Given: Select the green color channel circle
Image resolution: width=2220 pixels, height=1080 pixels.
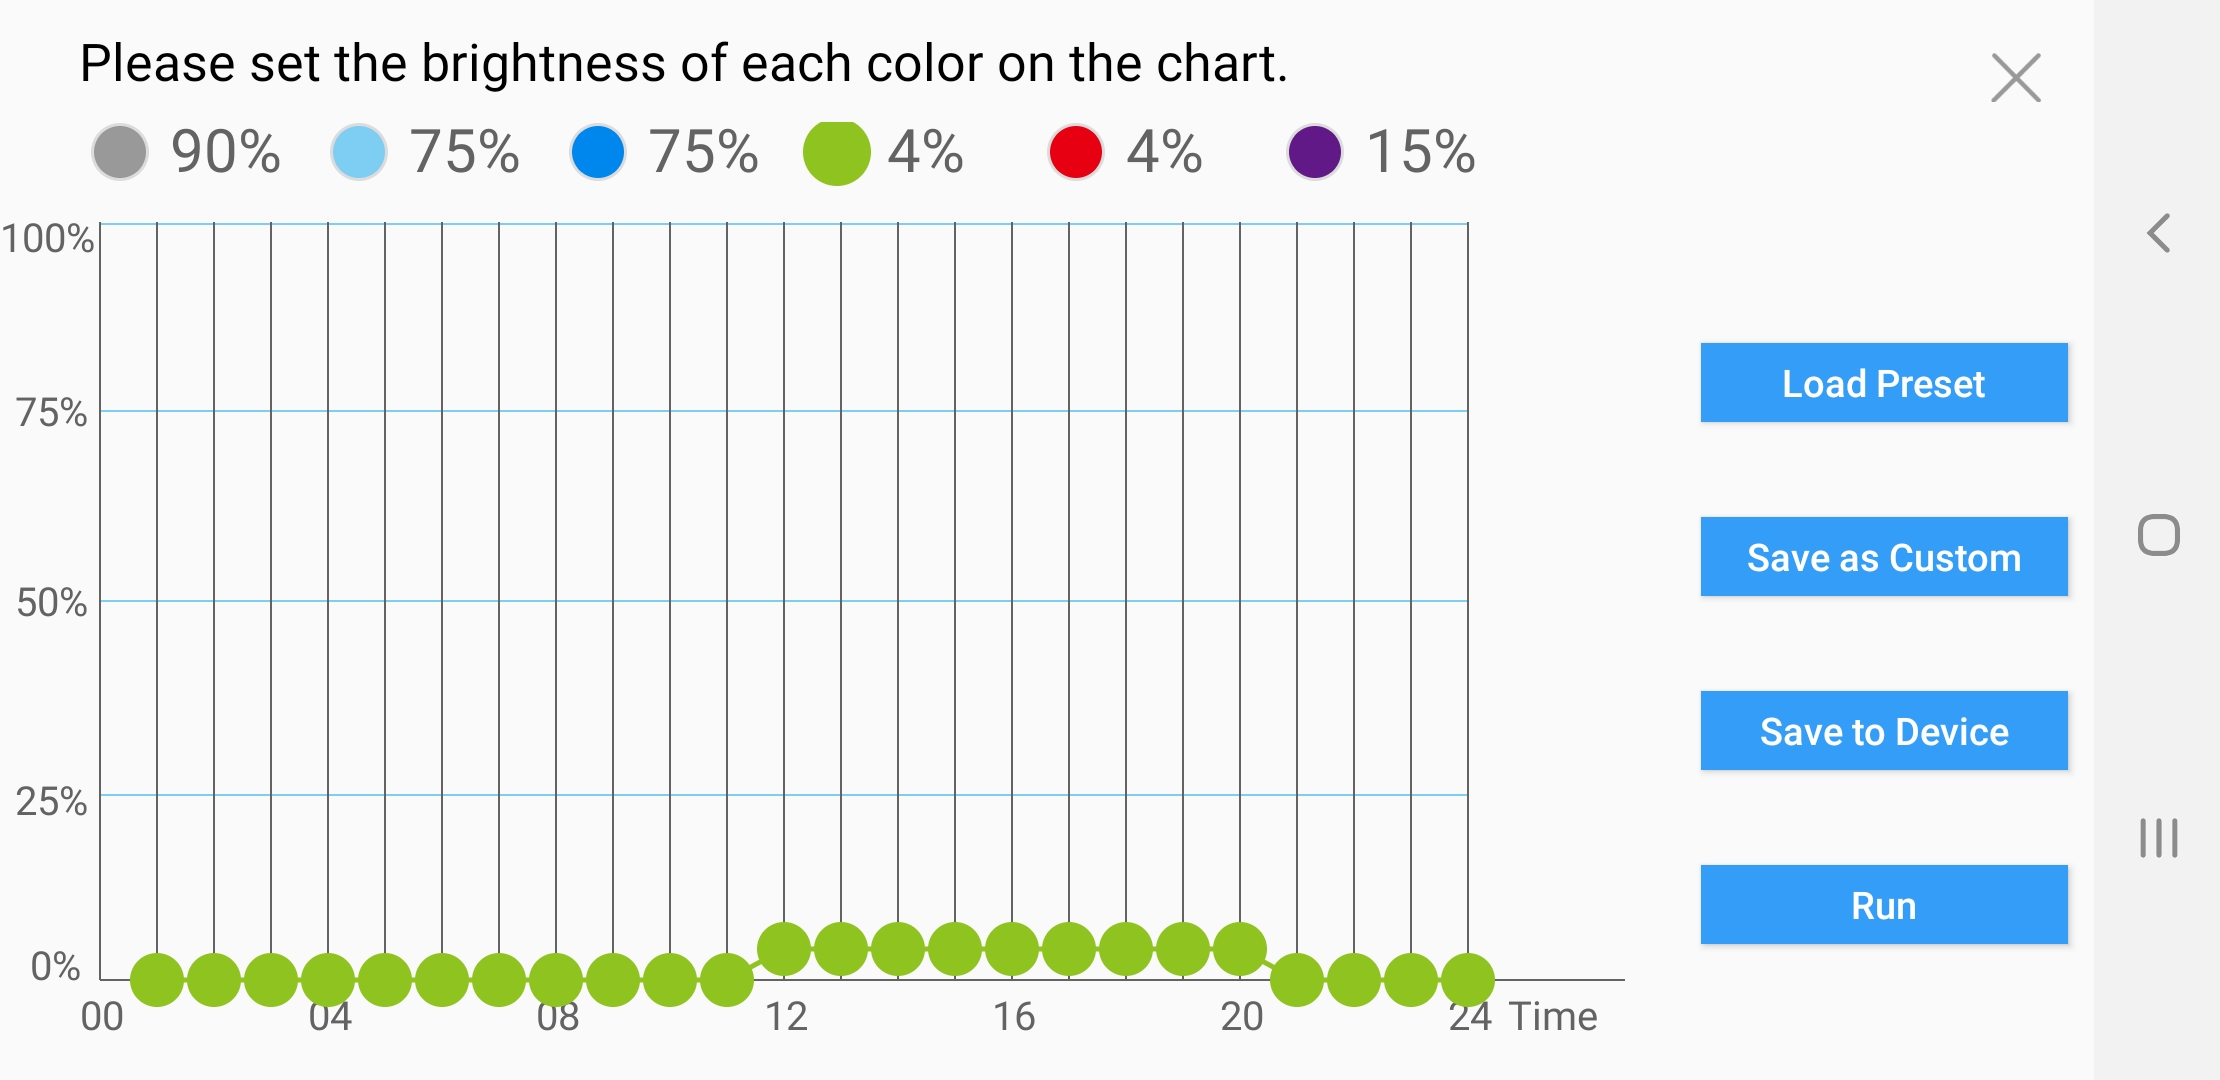Looking at the screenshot, I should pos(837,152).
